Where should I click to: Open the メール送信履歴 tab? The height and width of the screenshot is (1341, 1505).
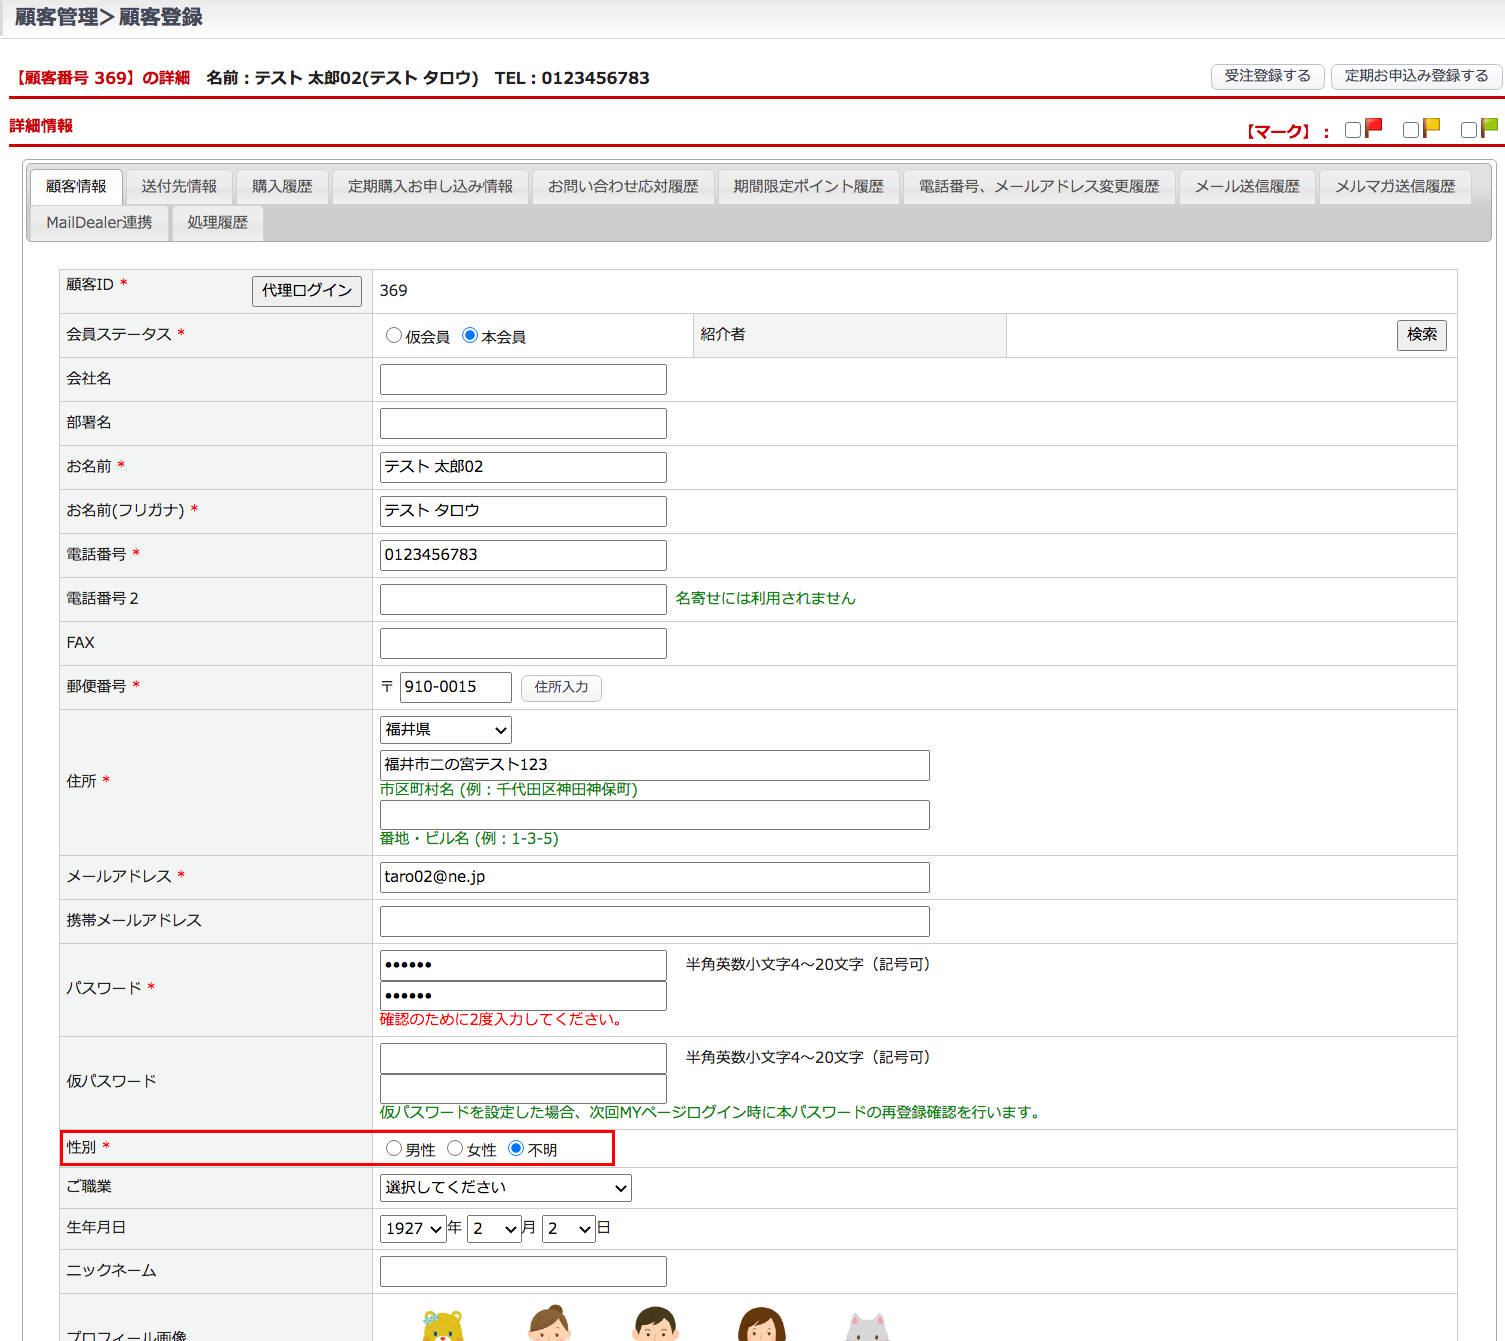pyautogui.click(x=1247, y=187)
